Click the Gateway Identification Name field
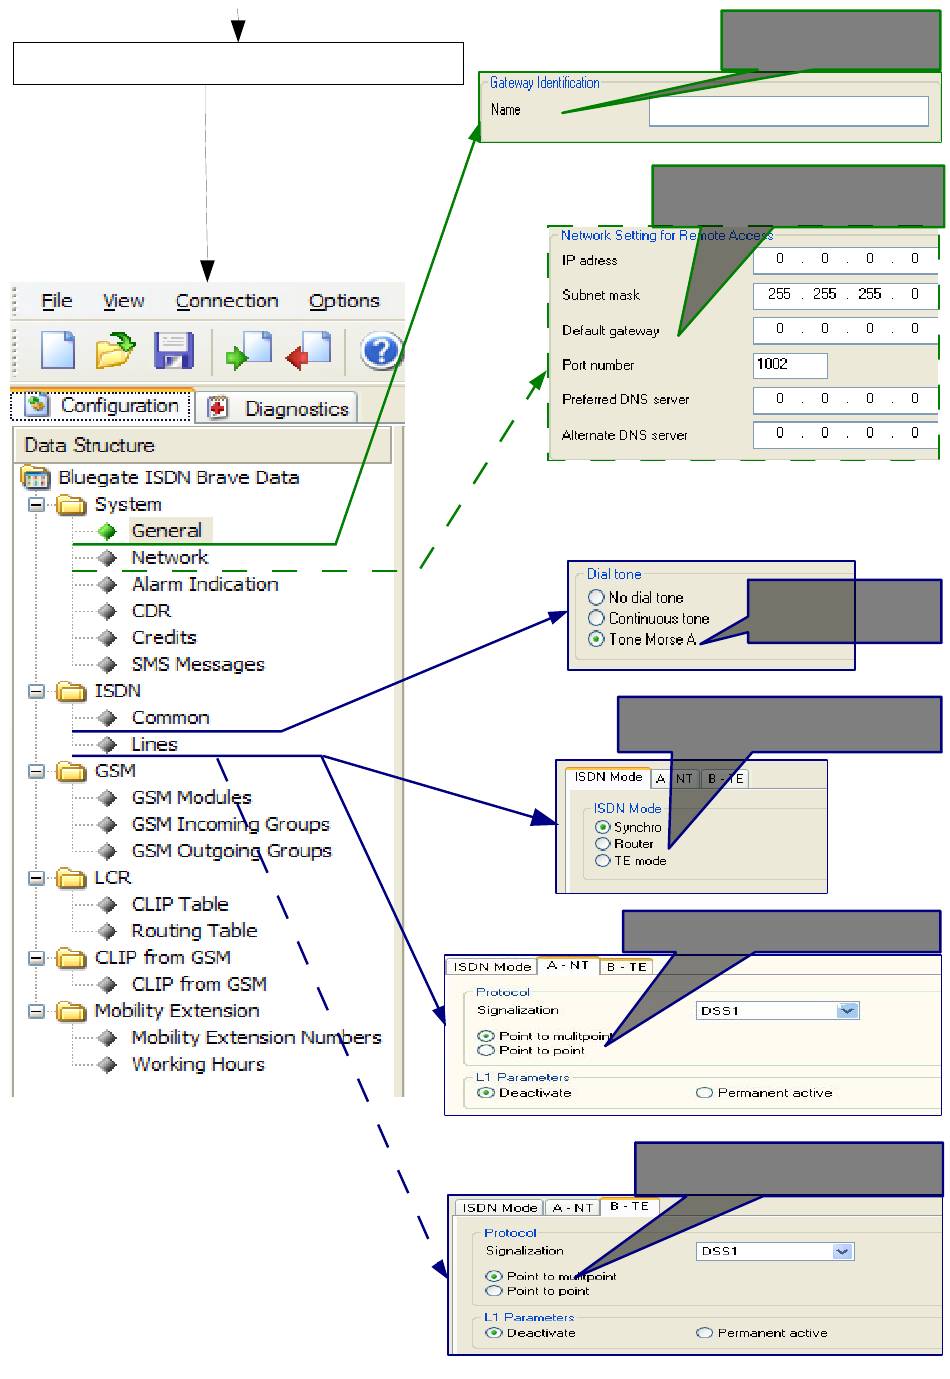 788,111
